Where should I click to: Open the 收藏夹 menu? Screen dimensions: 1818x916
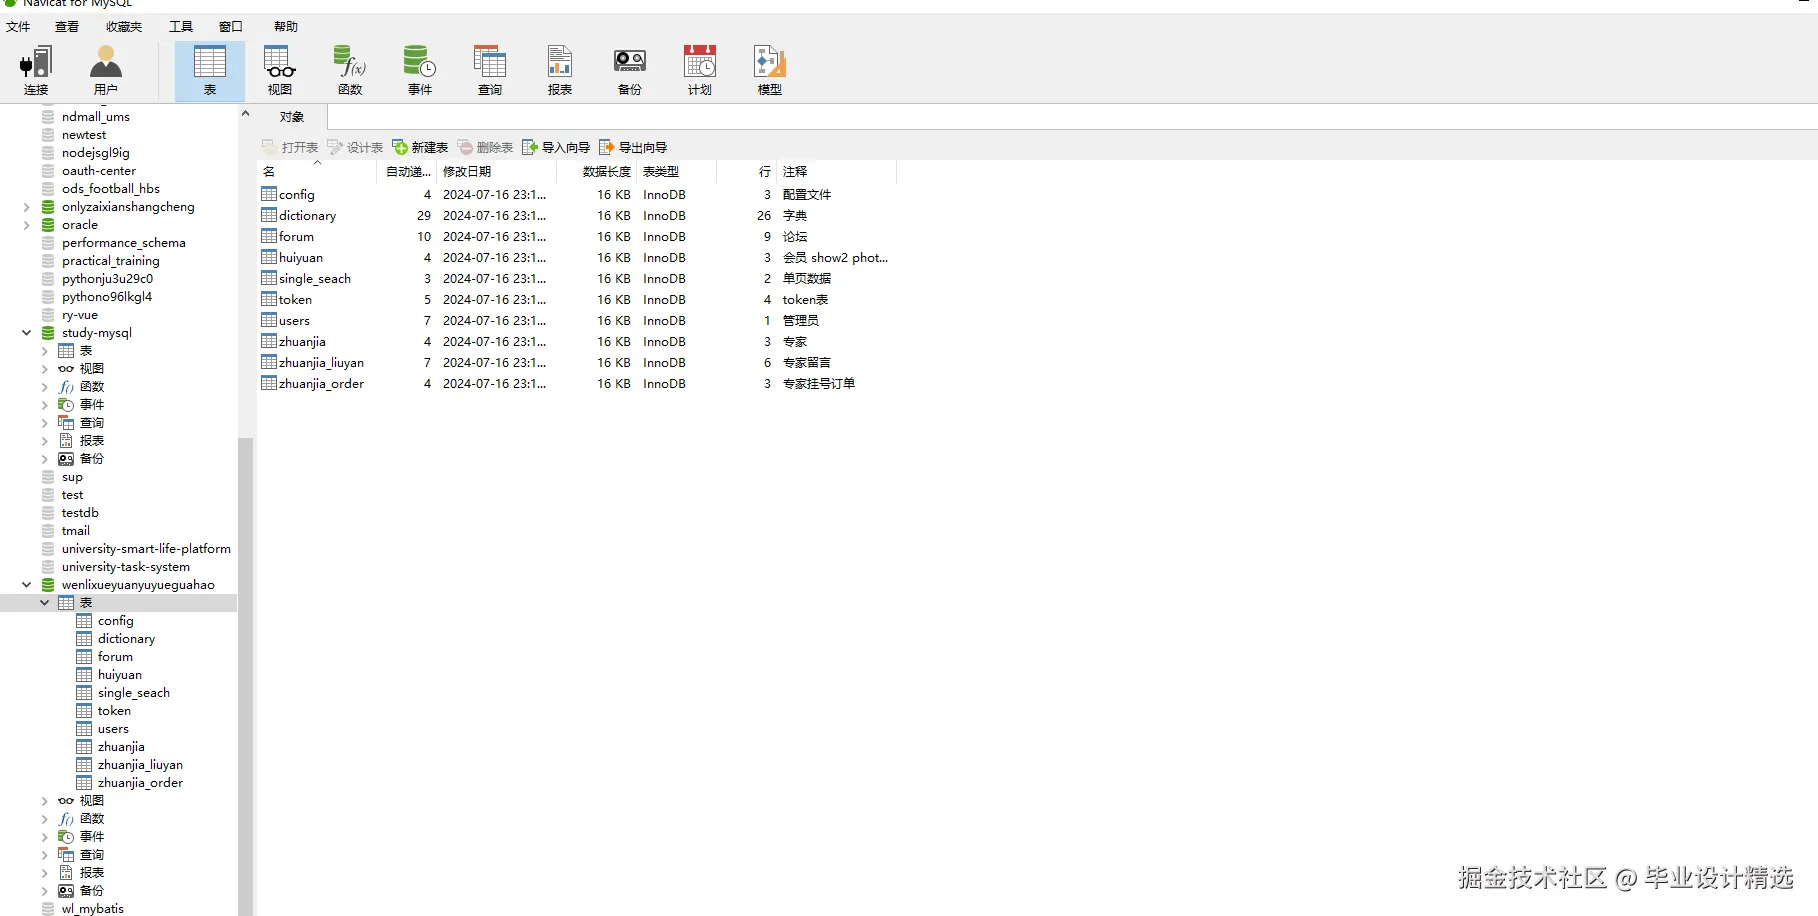124,27
